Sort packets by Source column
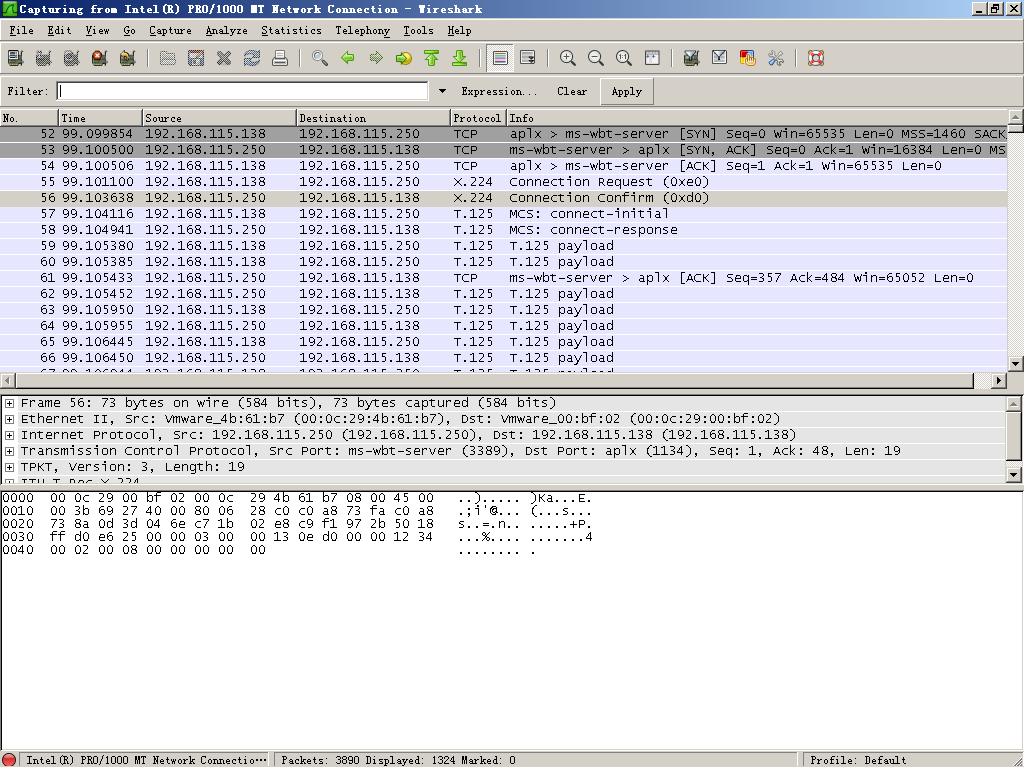1024x768 pixels. pyautogui.click(x=219, y=118)
